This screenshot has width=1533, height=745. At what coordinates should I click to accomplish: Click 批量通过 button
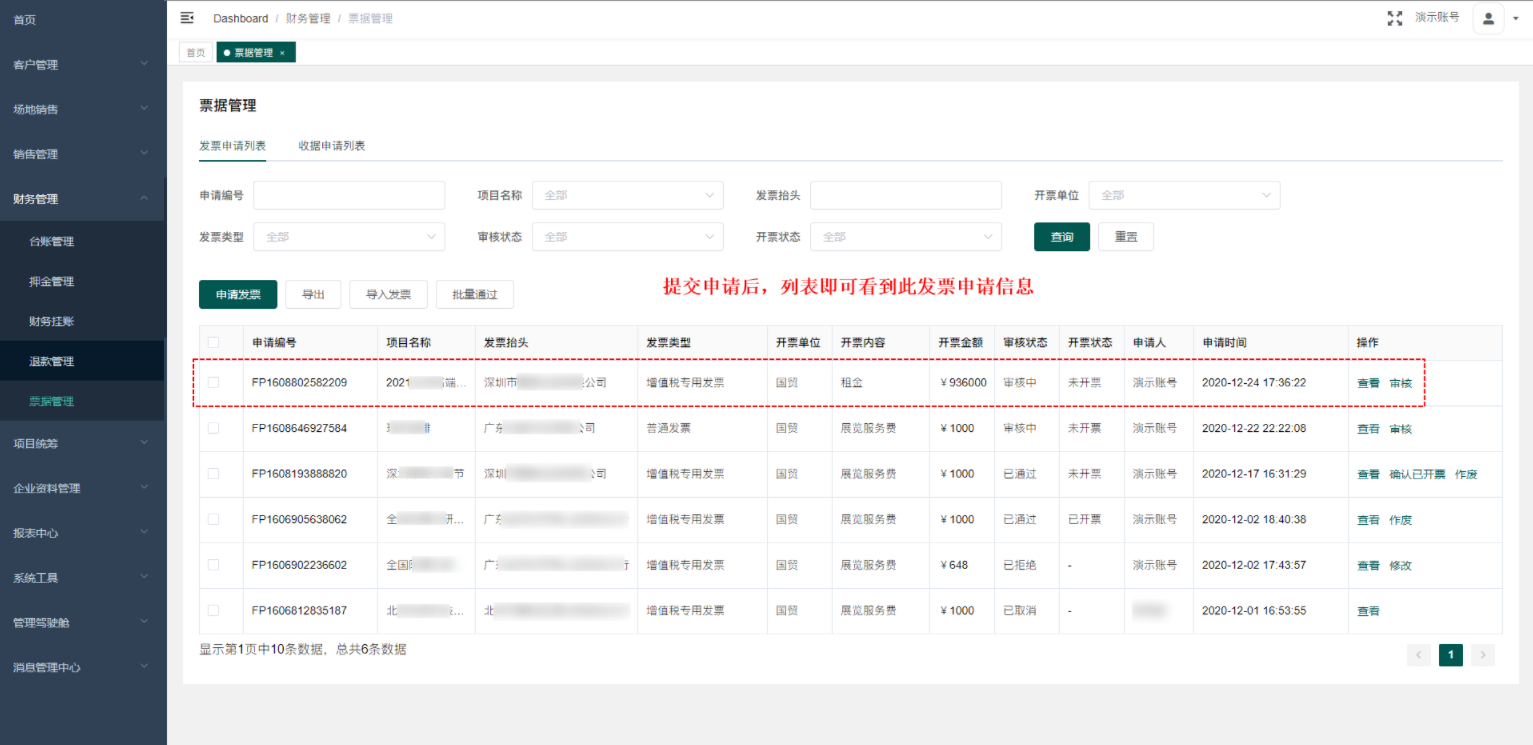(x=475, y=294)
